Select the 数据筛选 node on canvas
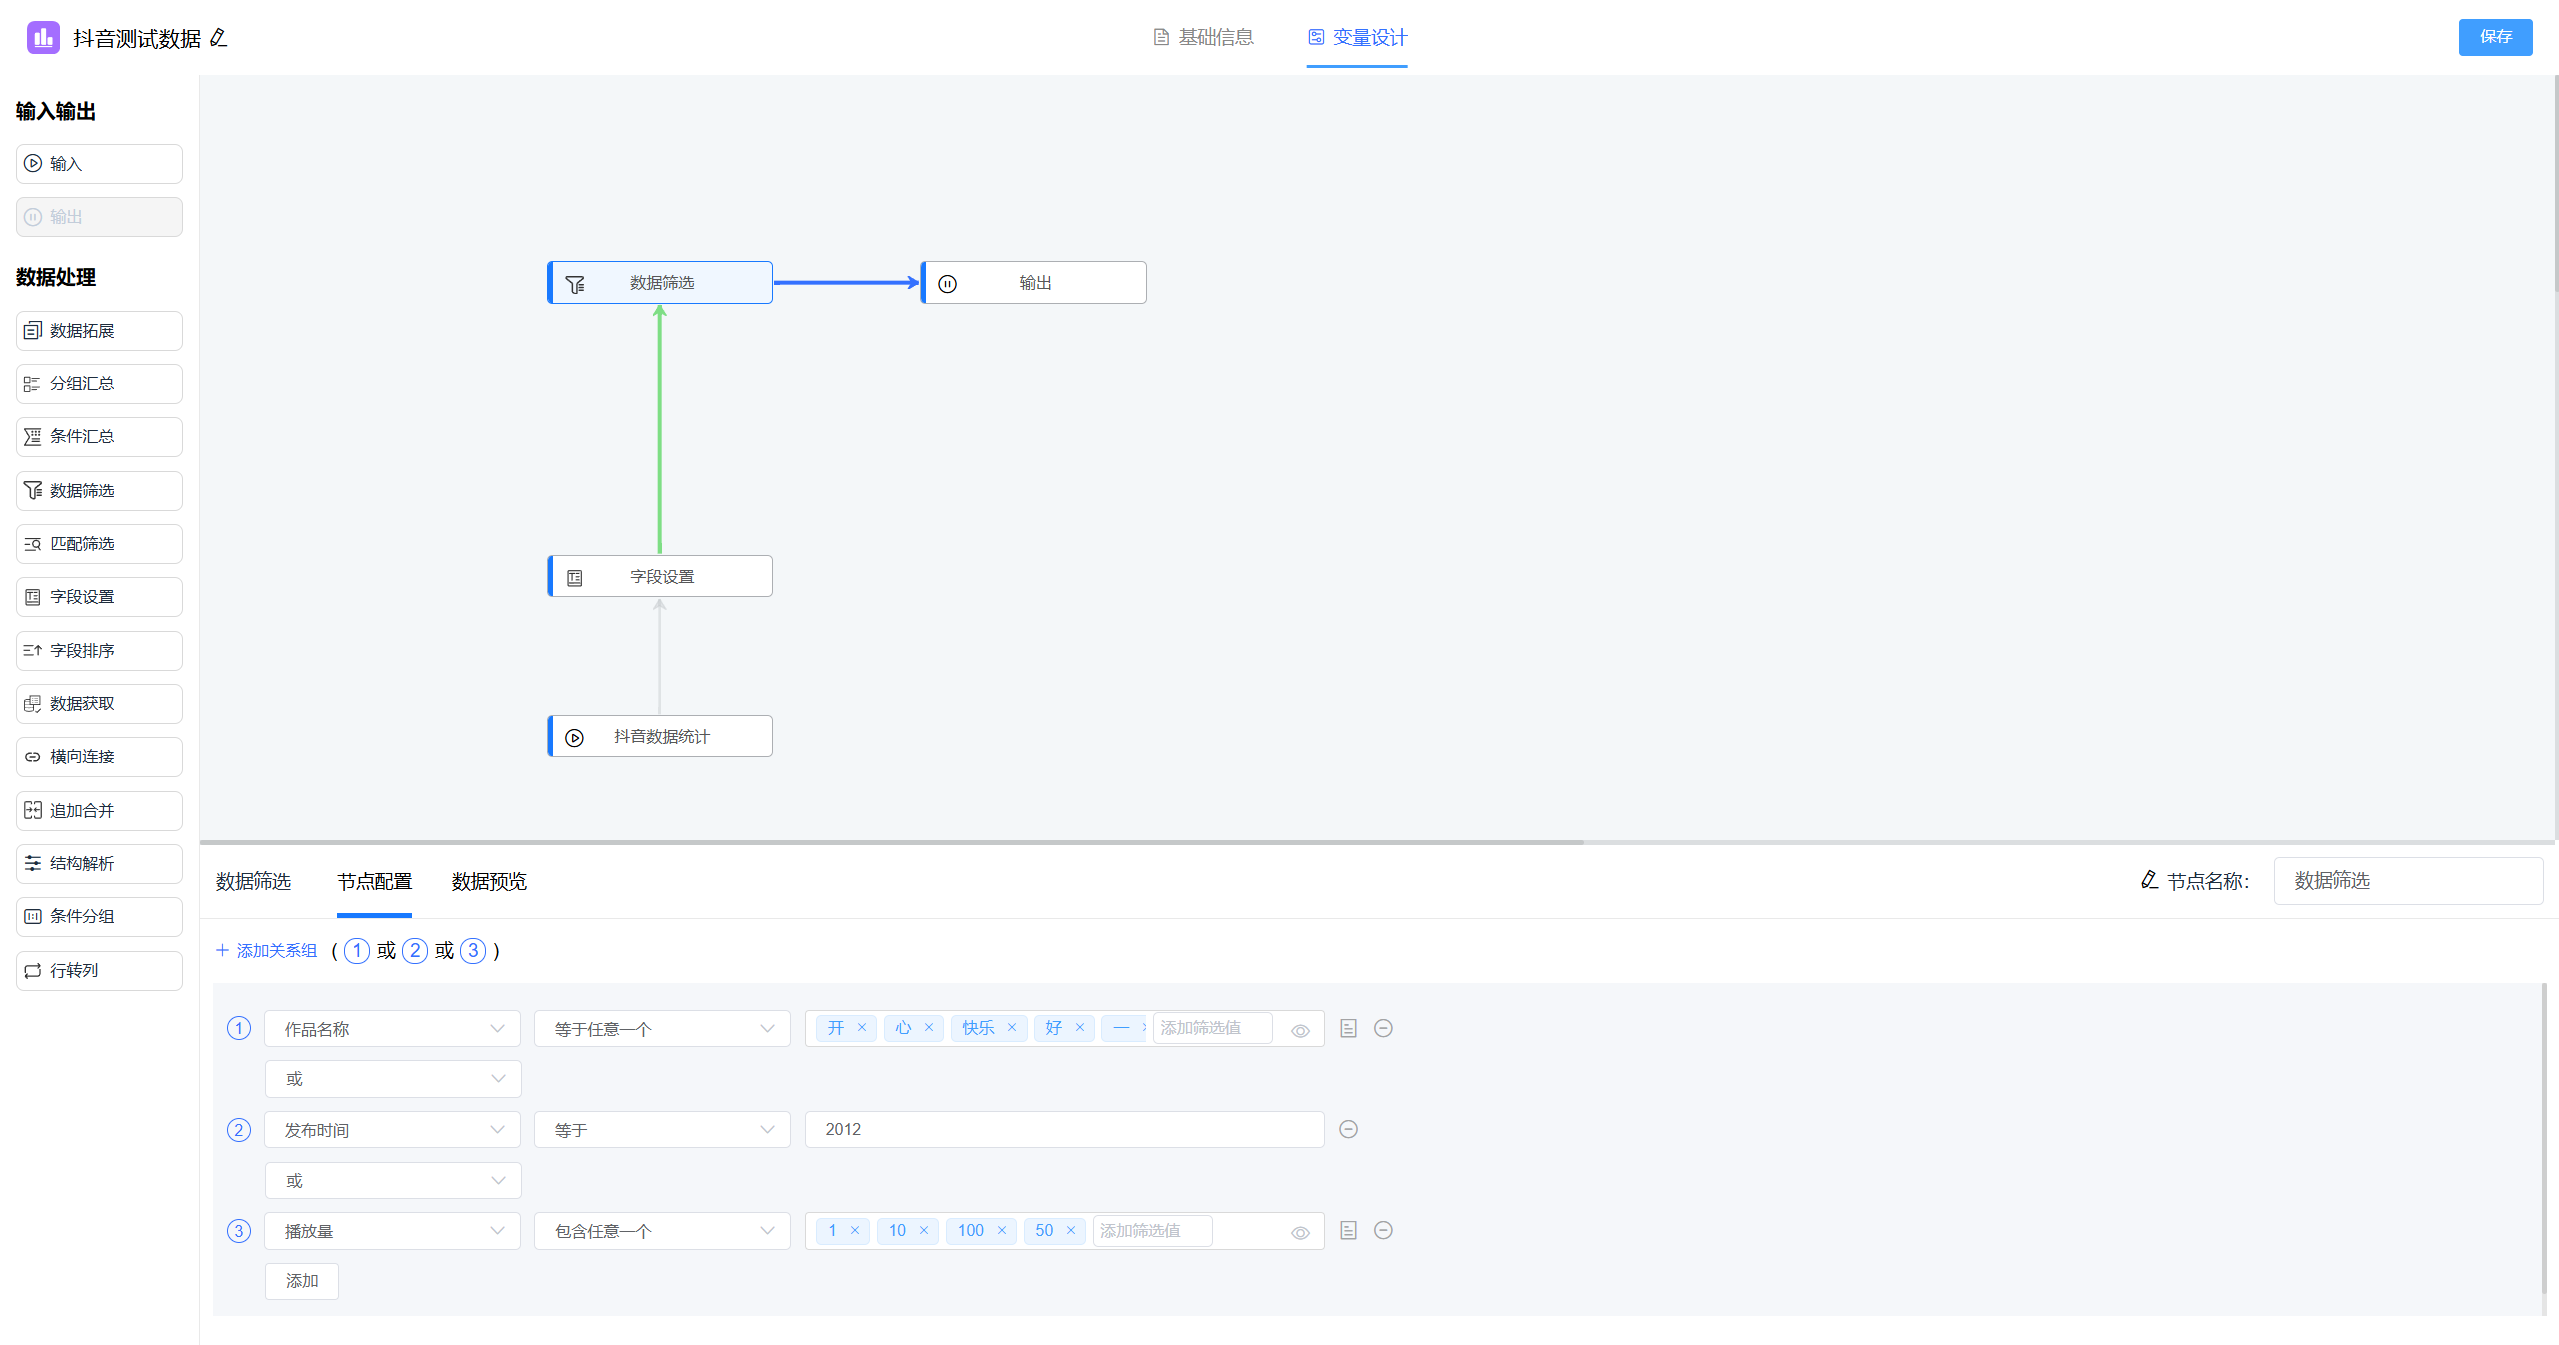 point(660,283)
